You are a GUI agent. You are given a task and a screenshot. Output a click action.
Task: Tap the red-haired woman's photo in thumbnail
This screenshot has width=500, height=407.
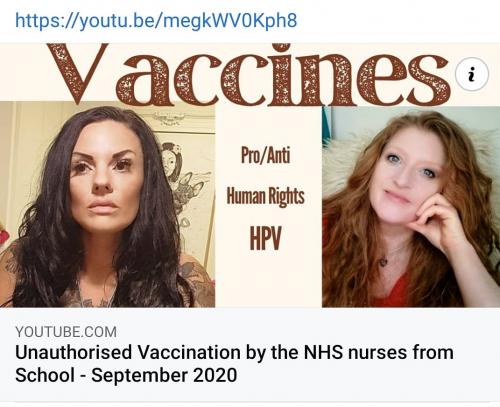411,207
